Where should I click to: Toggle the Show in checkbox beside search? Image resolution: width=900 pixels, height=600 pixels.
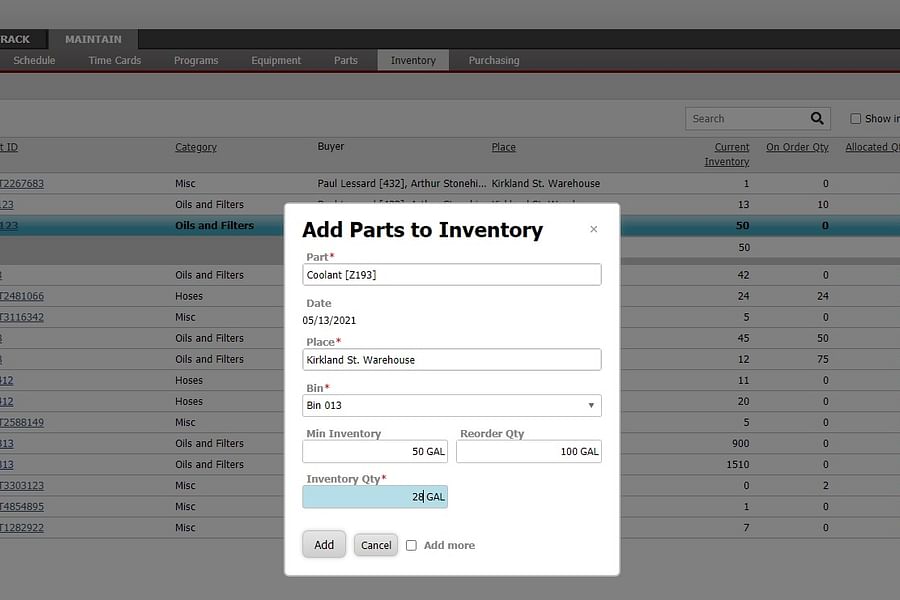[x=857, y=118]
